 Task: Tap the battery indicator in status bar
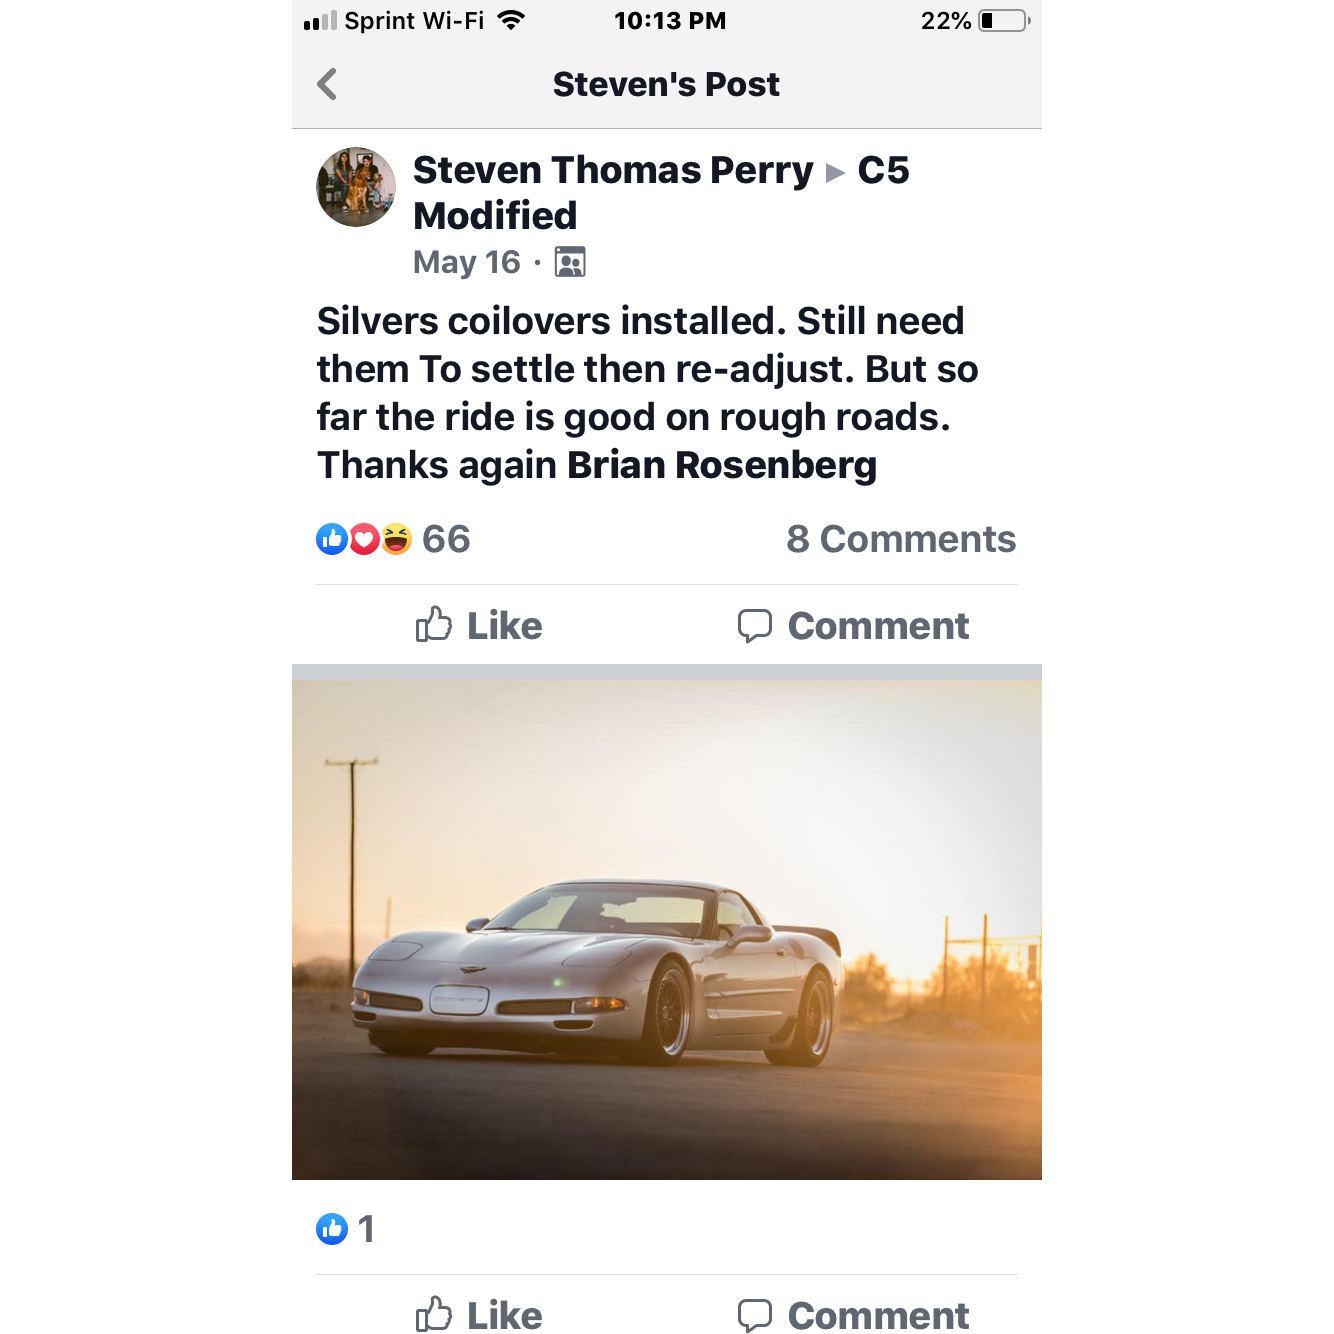tap(1003, 21)
